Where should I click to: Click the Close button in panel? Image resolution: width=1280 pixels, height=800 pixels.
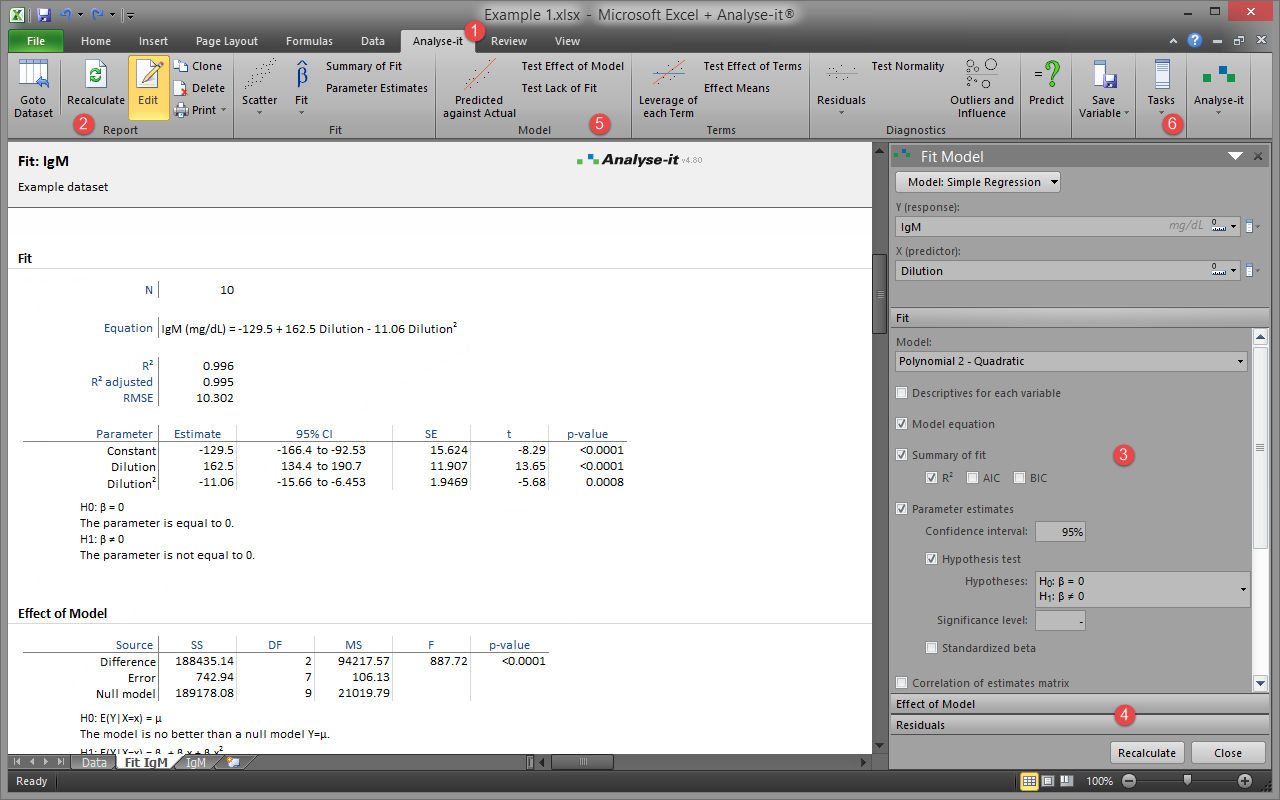[x=1228, y=753]
